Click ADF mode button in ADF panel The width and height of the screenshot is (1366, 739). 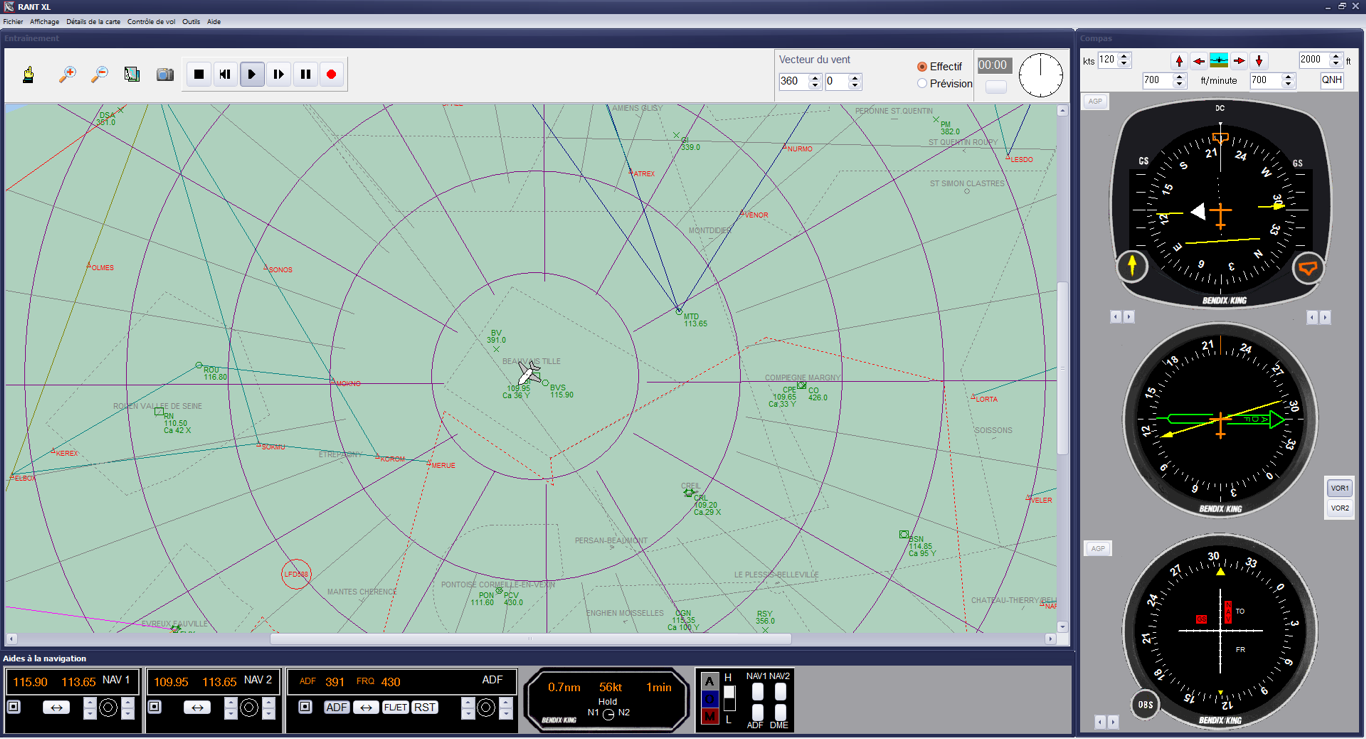point(337,707)
